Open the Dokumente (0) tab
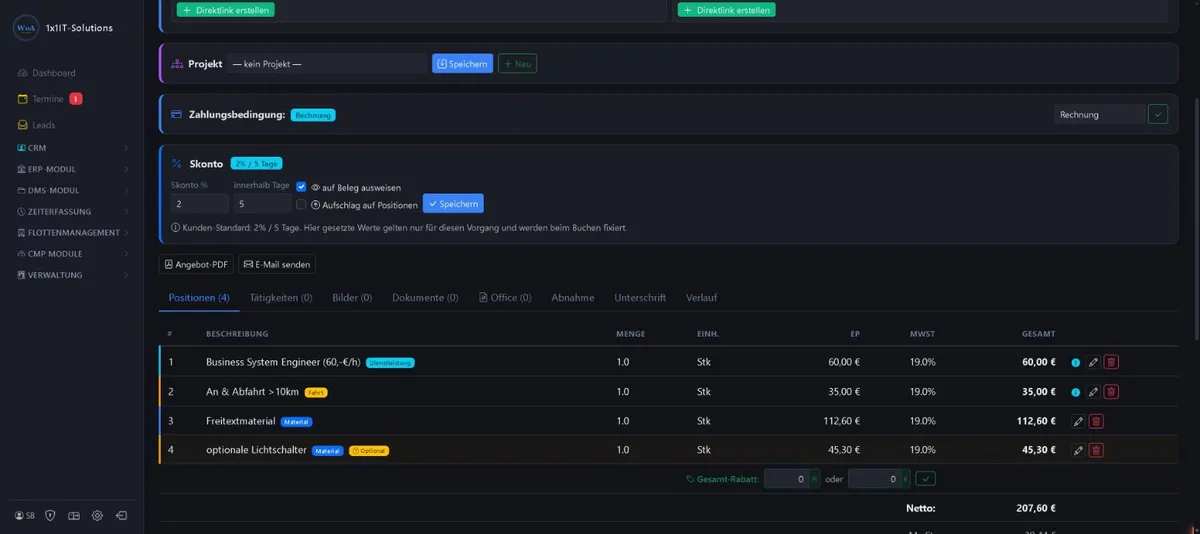Viewport: 1200px width, 534px height. (x=425, y=298)
